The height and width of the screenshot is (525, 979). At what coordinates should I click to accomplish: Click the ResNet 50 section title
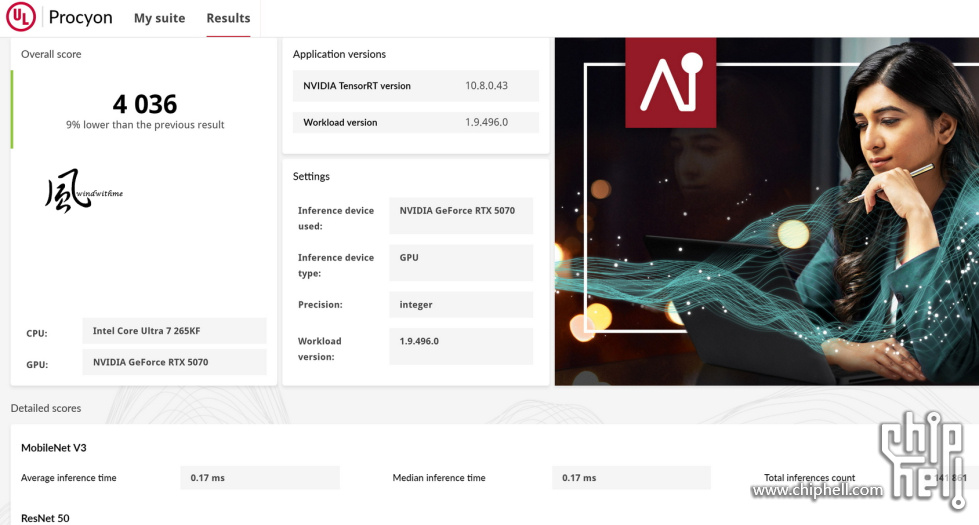[45, 518]
